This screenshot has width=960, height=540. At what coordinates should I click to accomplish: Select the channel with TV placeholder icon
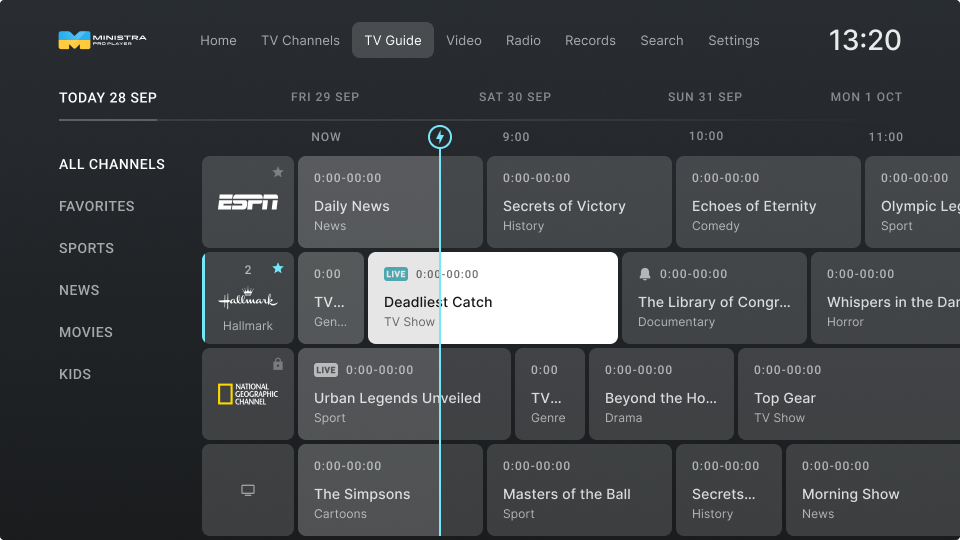pos(248,490)
